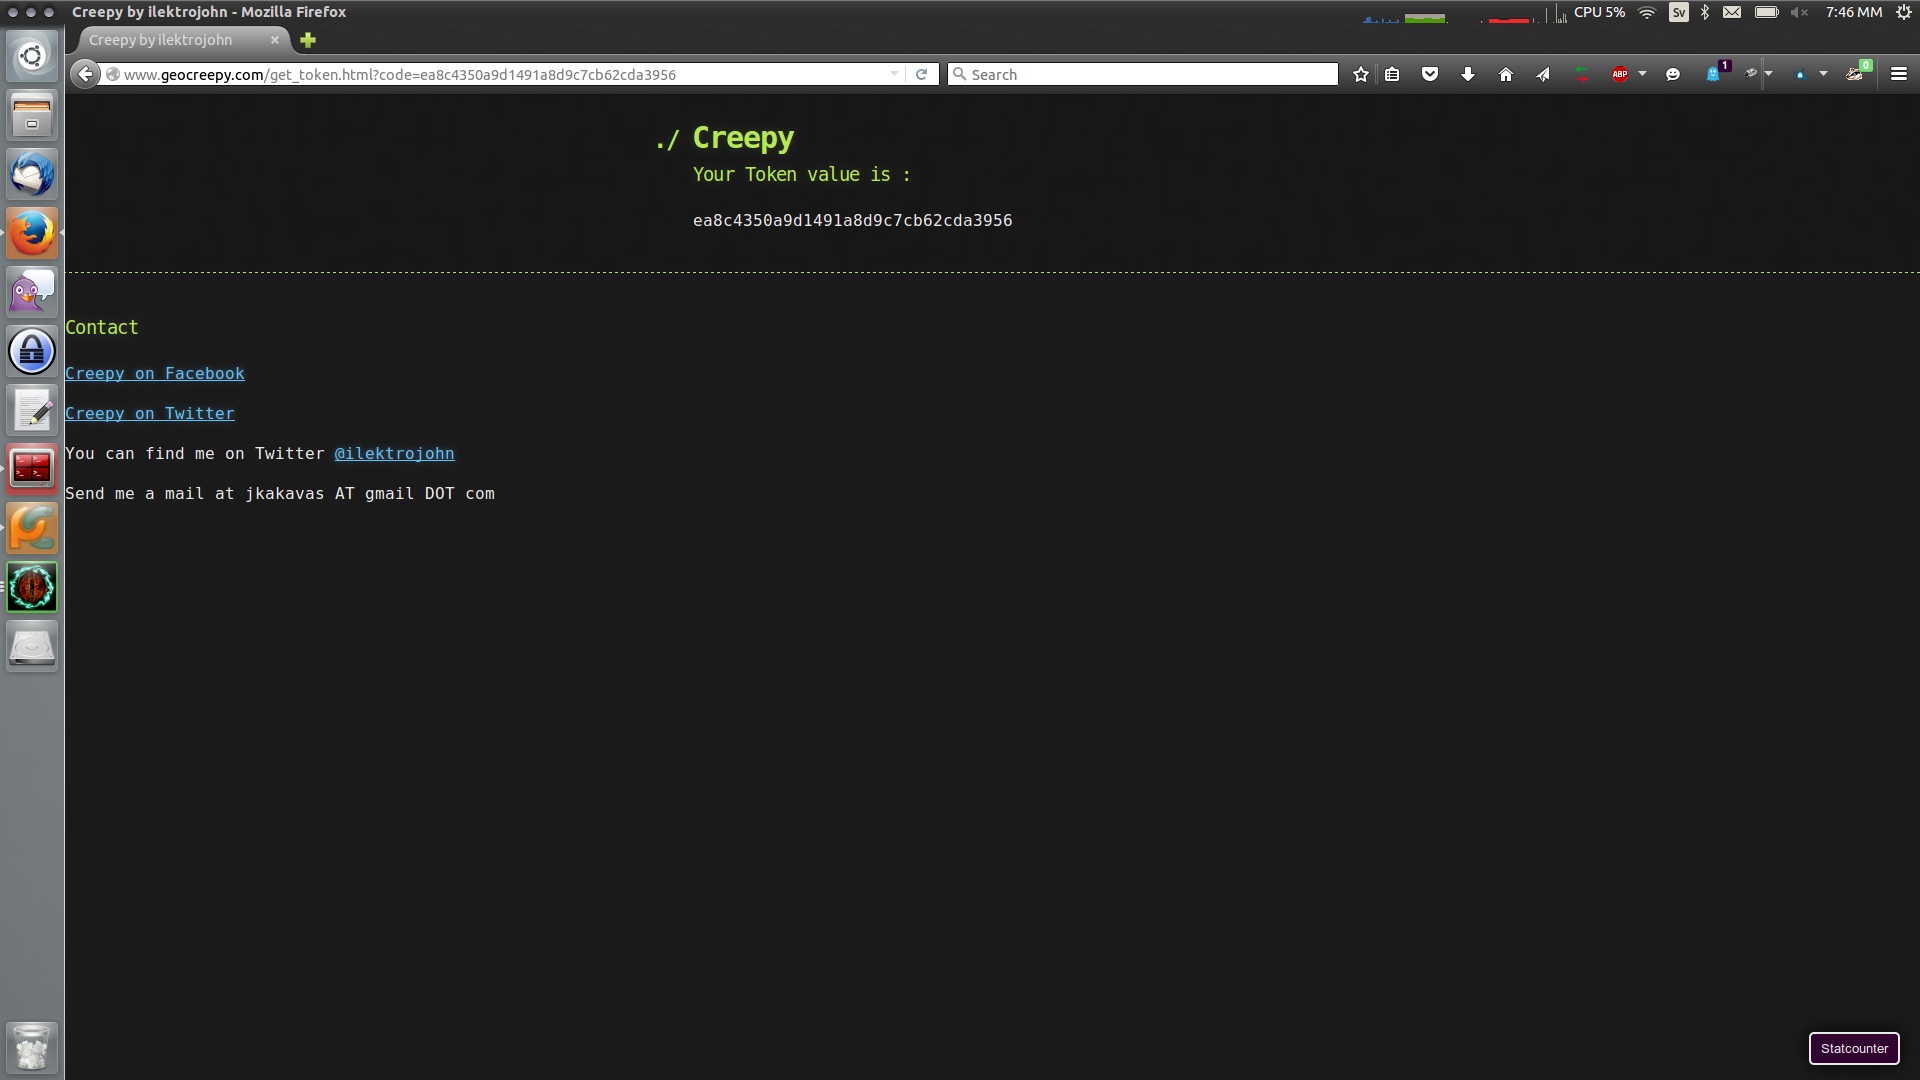Viewport: 1920px width, 1080px height.
Task: Bookmark this page with the star icon
Action: tap(1360, 74)
